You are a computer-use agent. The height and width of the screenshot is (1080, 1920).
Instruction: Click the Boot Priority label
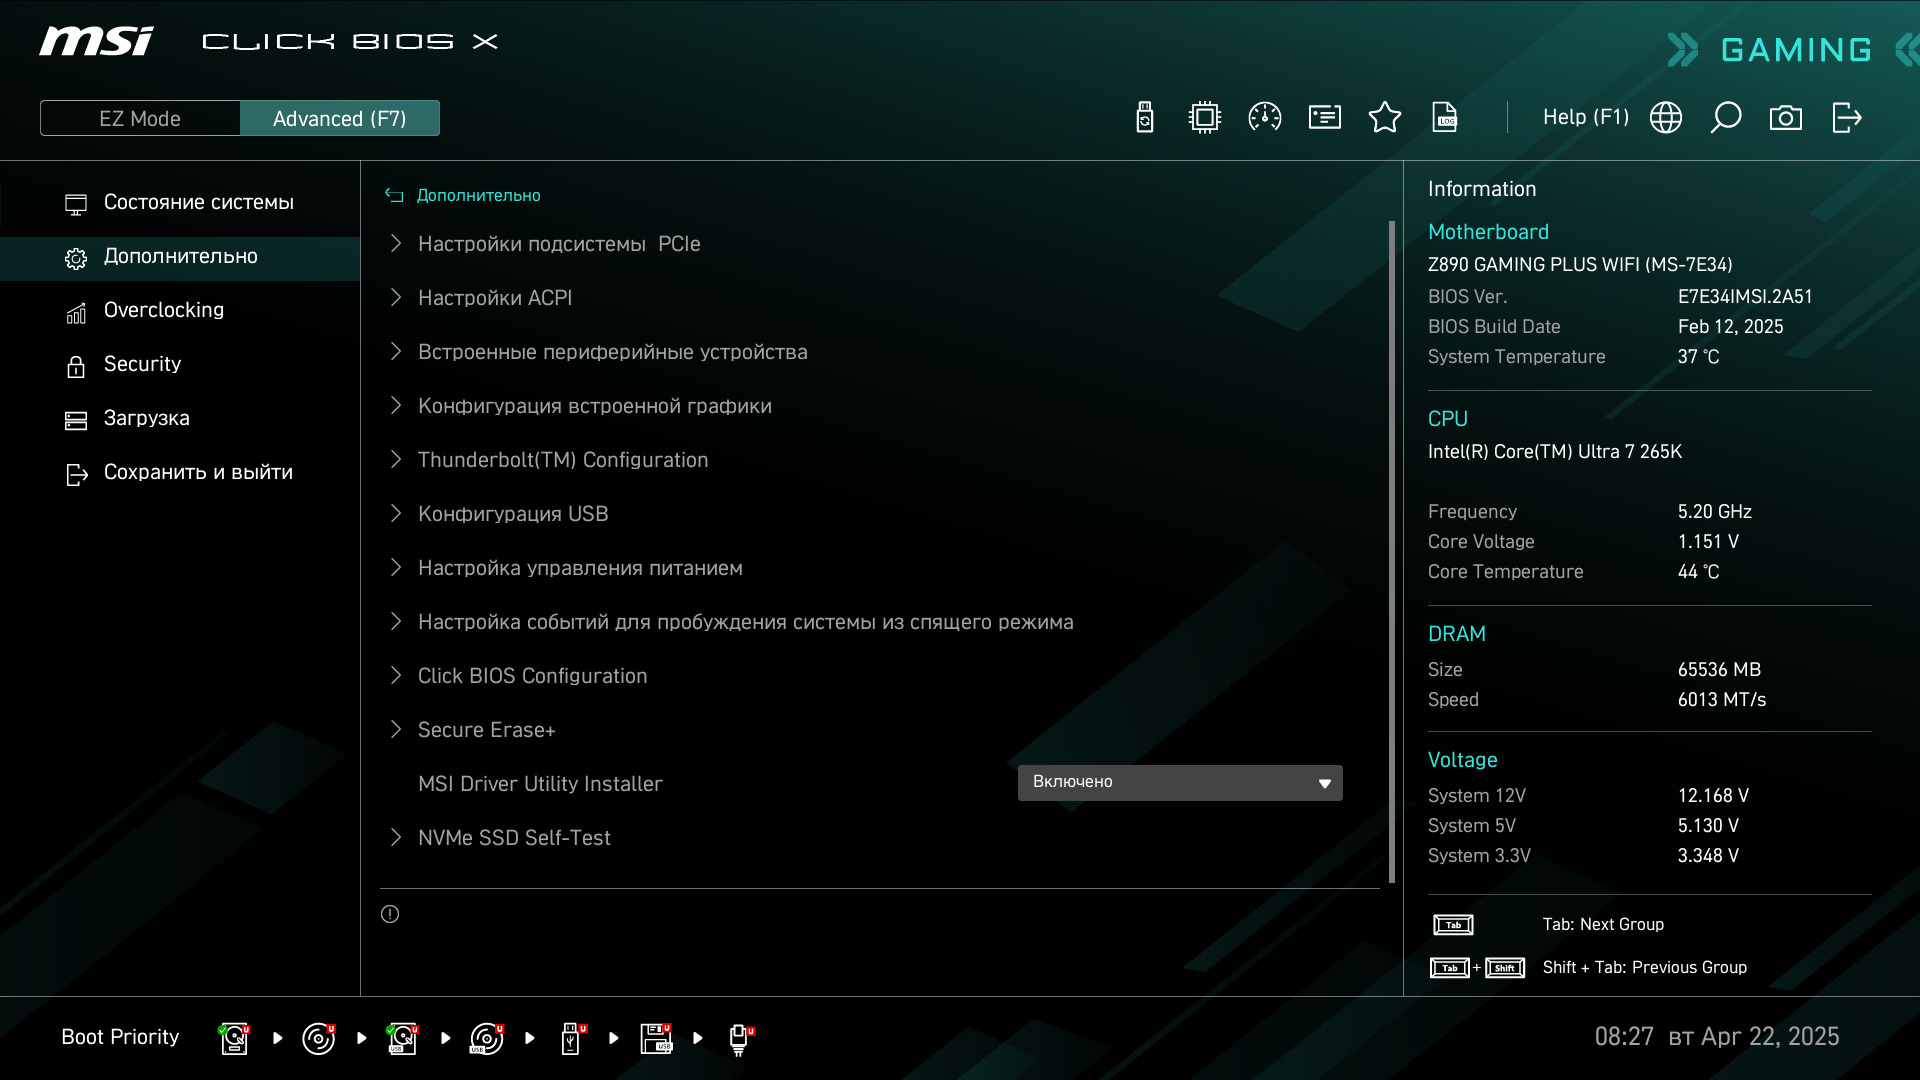(120, 1037)
